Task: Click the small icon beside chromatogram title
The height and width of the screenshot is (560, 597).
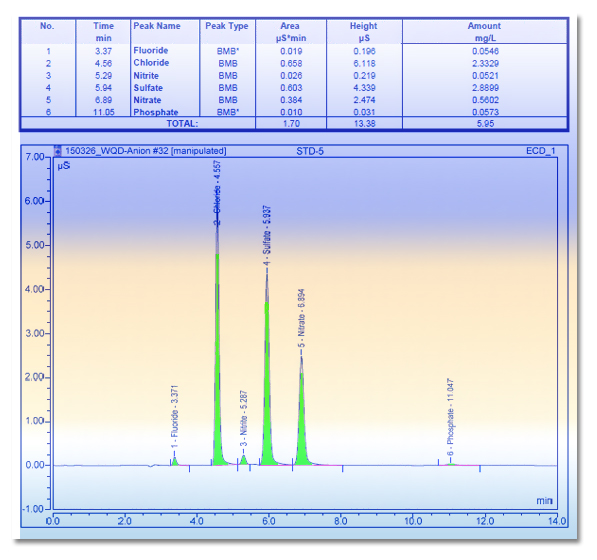Action: [57, 151]
